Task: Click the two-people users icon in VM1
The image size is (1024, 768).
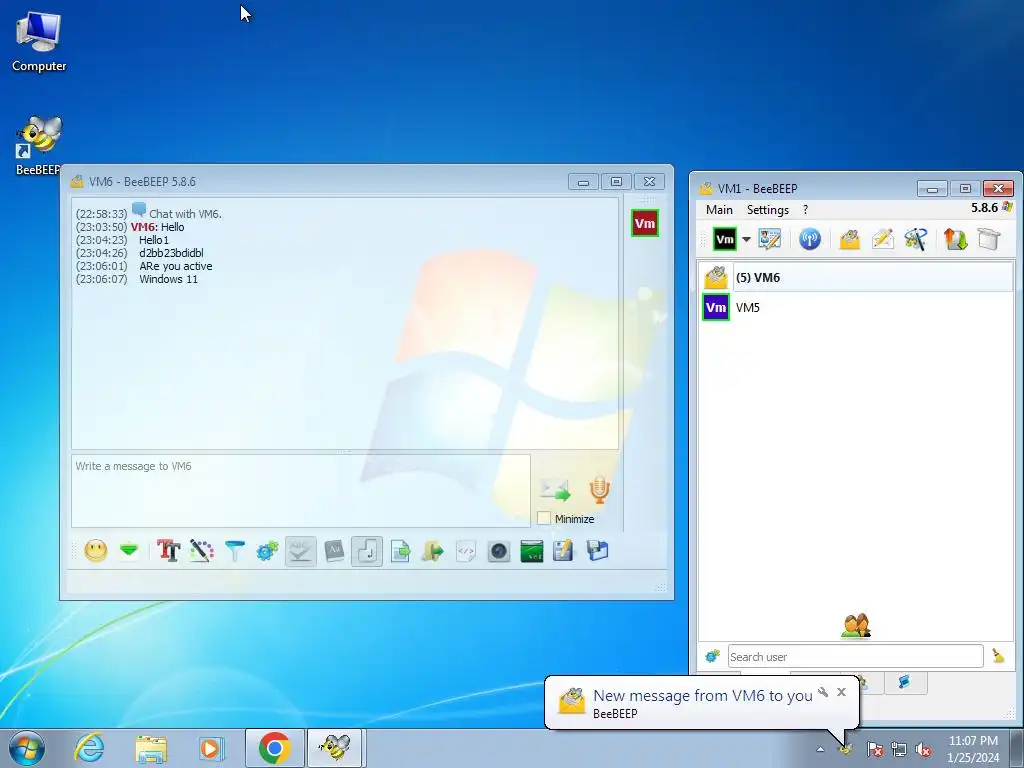Action: point(856,626)
